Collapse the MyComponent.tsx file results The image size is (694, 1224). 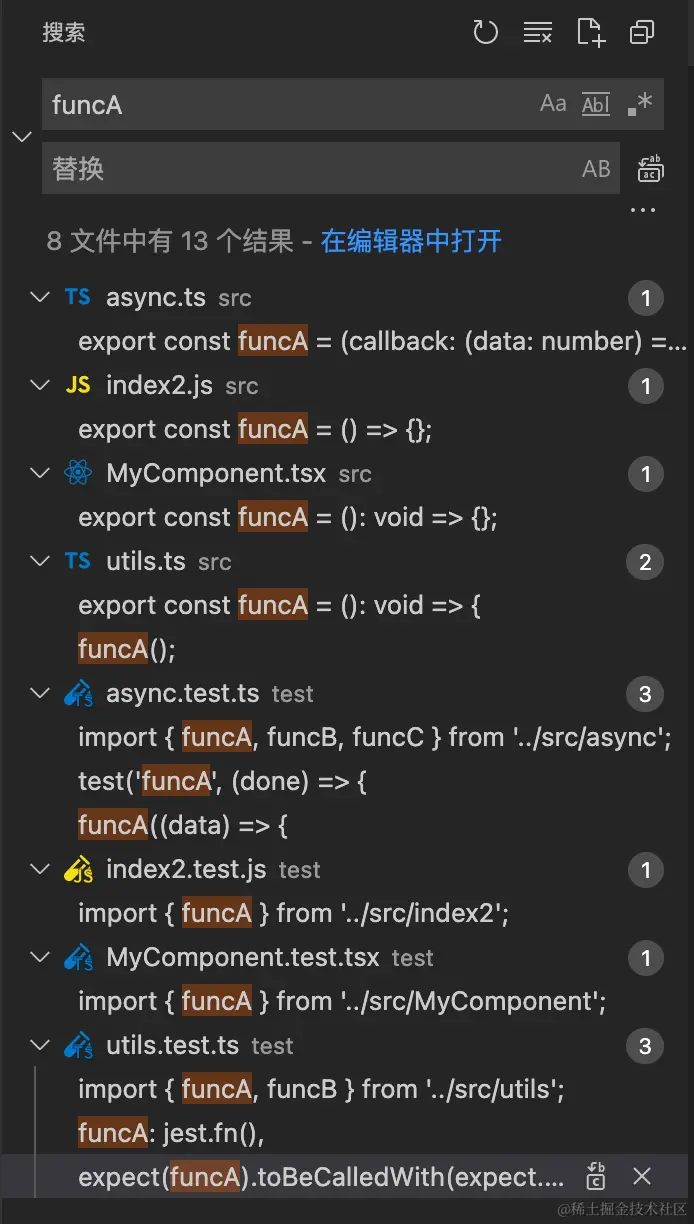point(40,473)
